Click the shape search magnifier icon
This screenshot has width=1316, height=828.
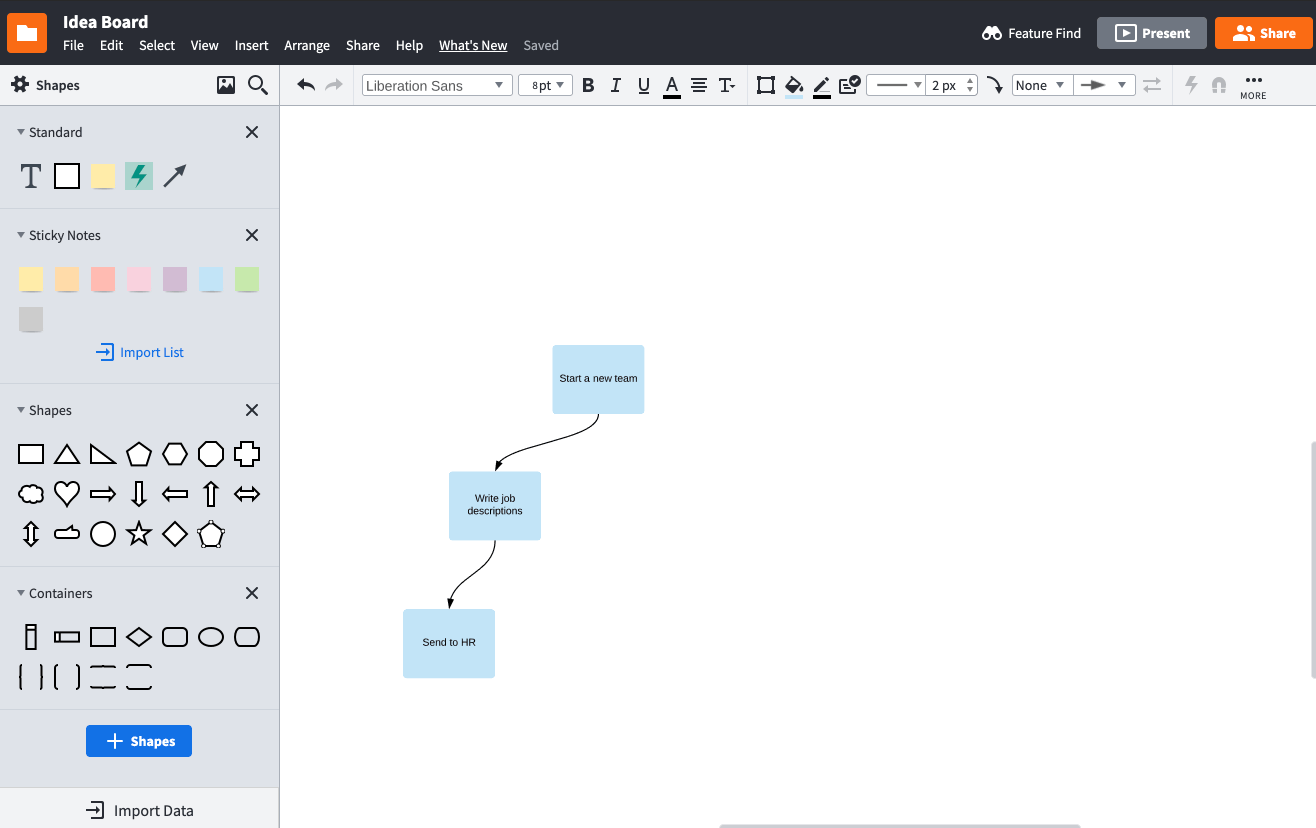tap(258, 85)
